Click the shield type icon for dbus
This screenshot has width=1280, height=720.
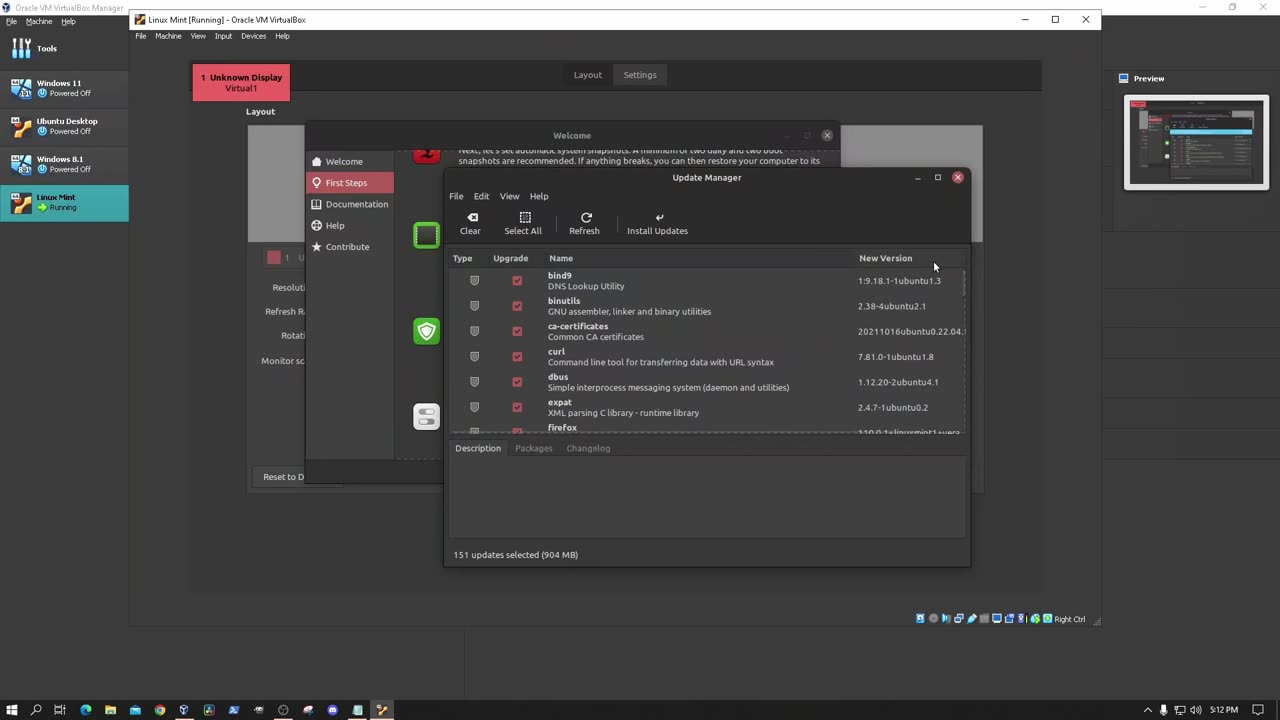(x=475, y=382)
